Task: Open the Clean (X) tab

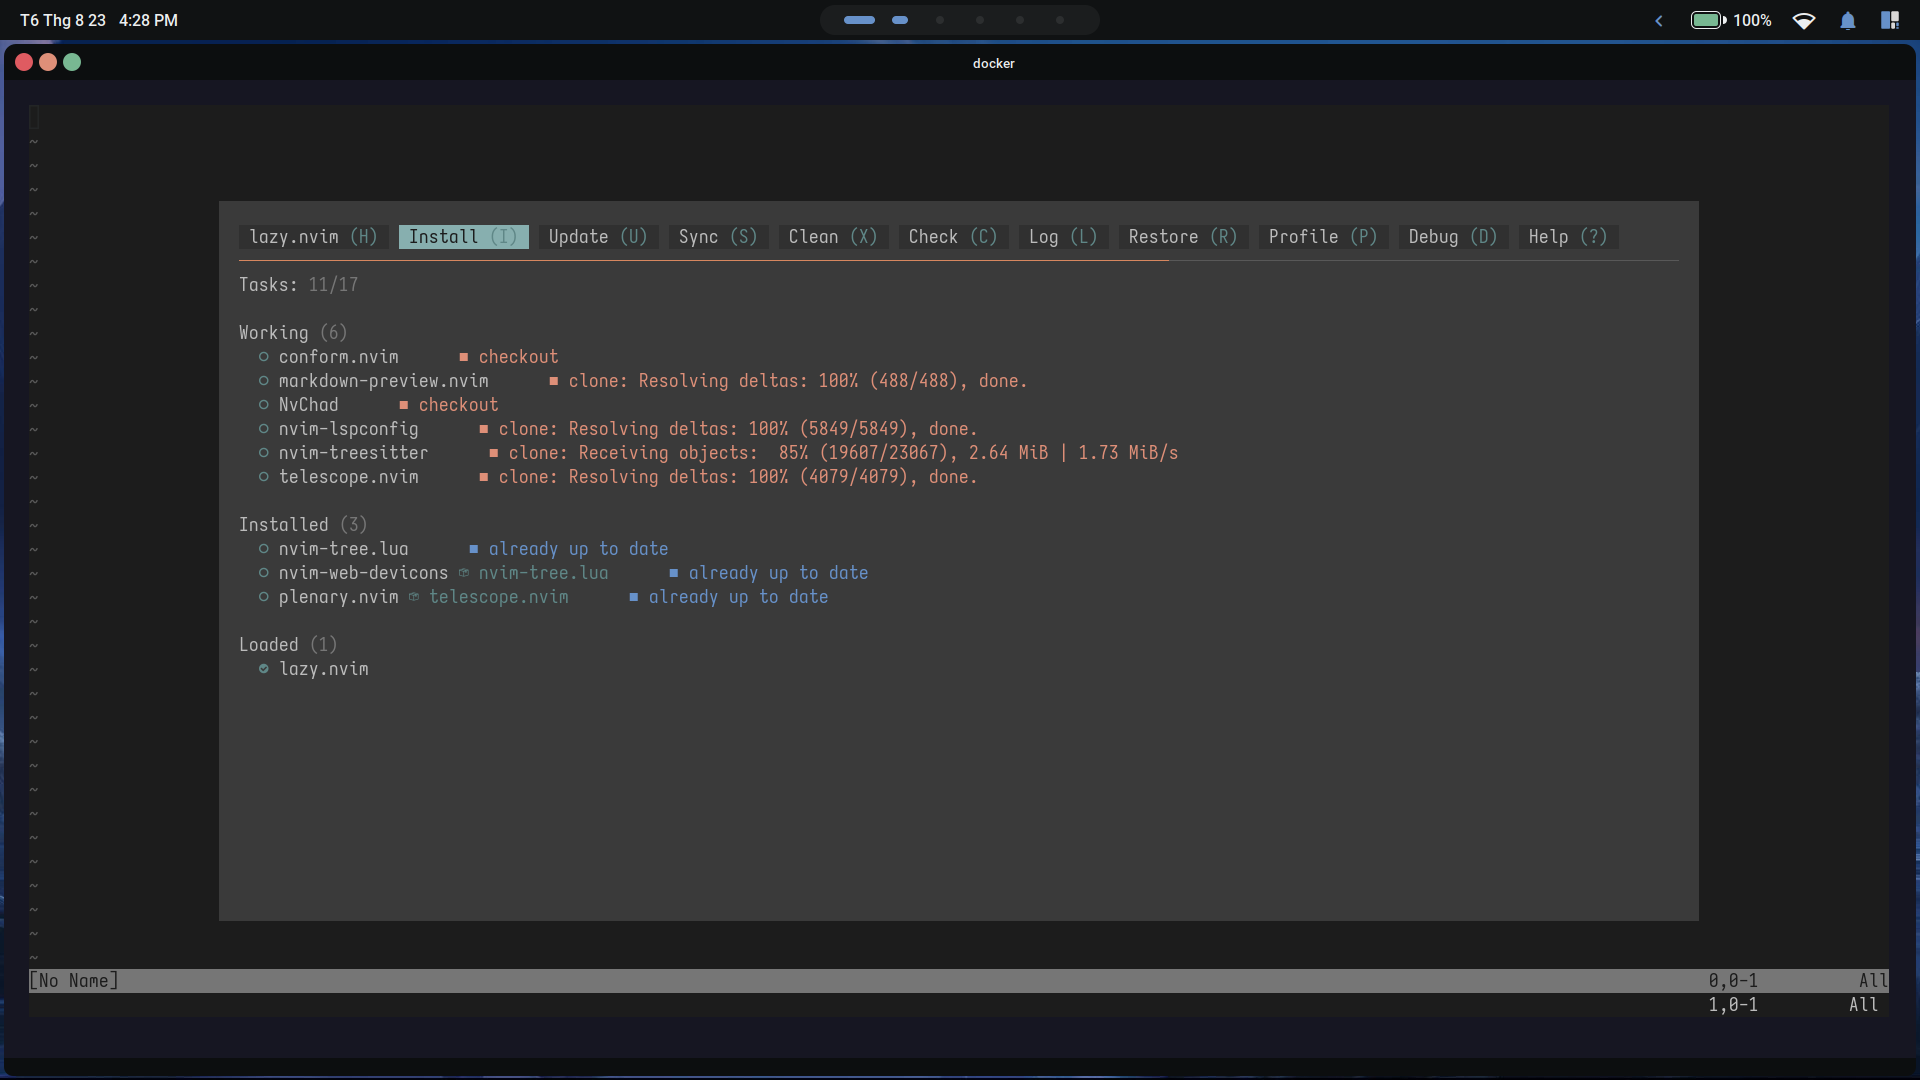Action: [x=833, y=237]
